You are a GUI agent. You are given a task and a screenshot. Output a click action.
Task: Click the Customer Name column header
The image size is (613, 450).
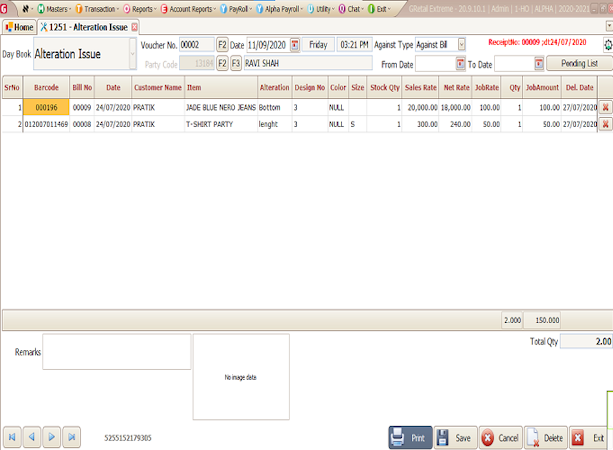click(x=158, y=88)
